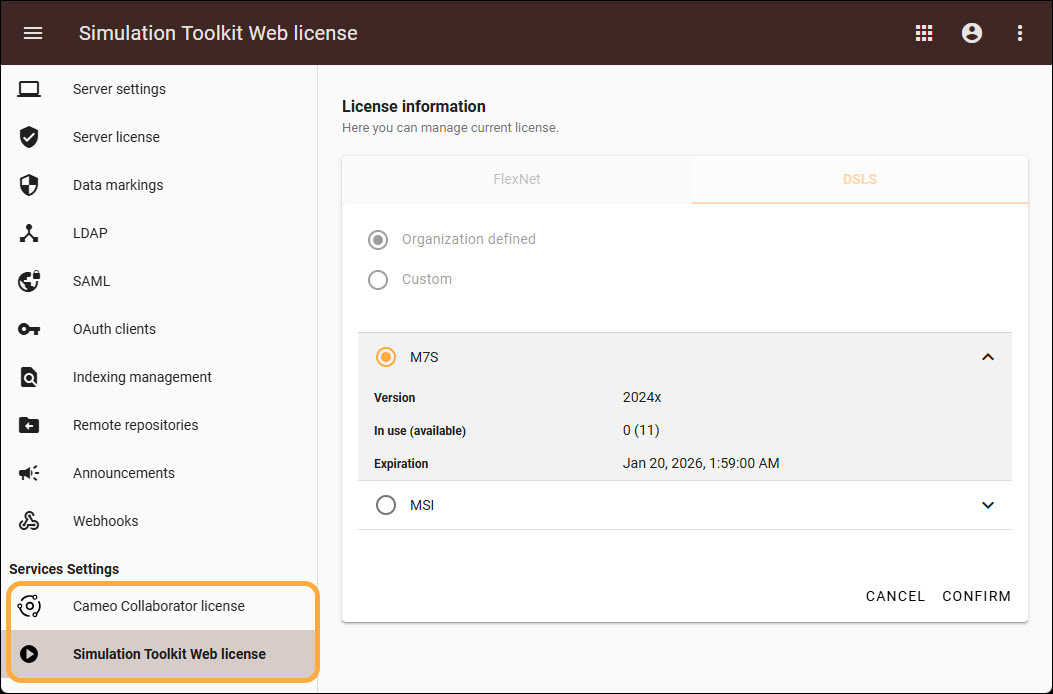Expand the MSI license details
1053x694 pixels.
point(988,506)
